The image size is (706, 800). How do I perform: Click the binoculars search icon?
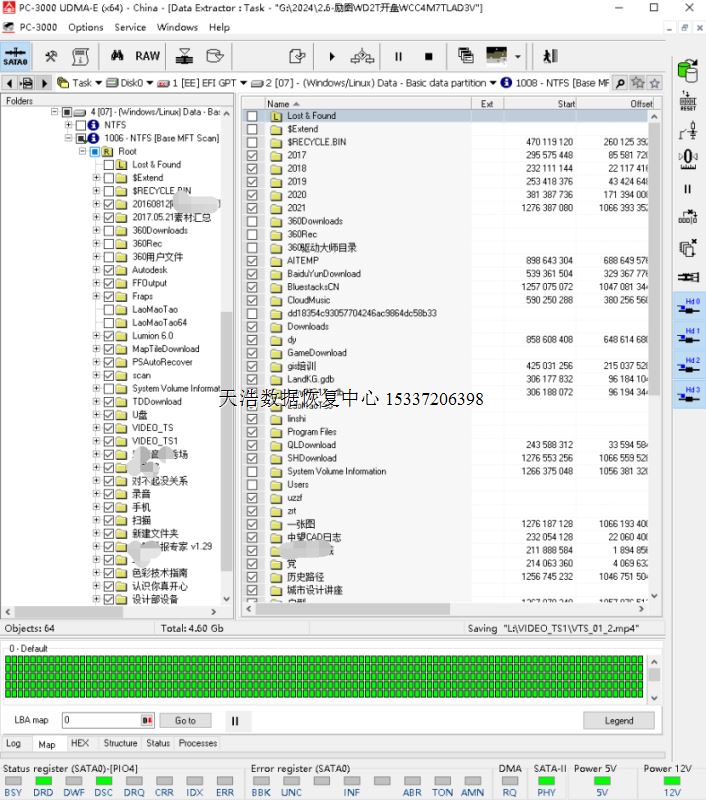[x=117, y=57]
